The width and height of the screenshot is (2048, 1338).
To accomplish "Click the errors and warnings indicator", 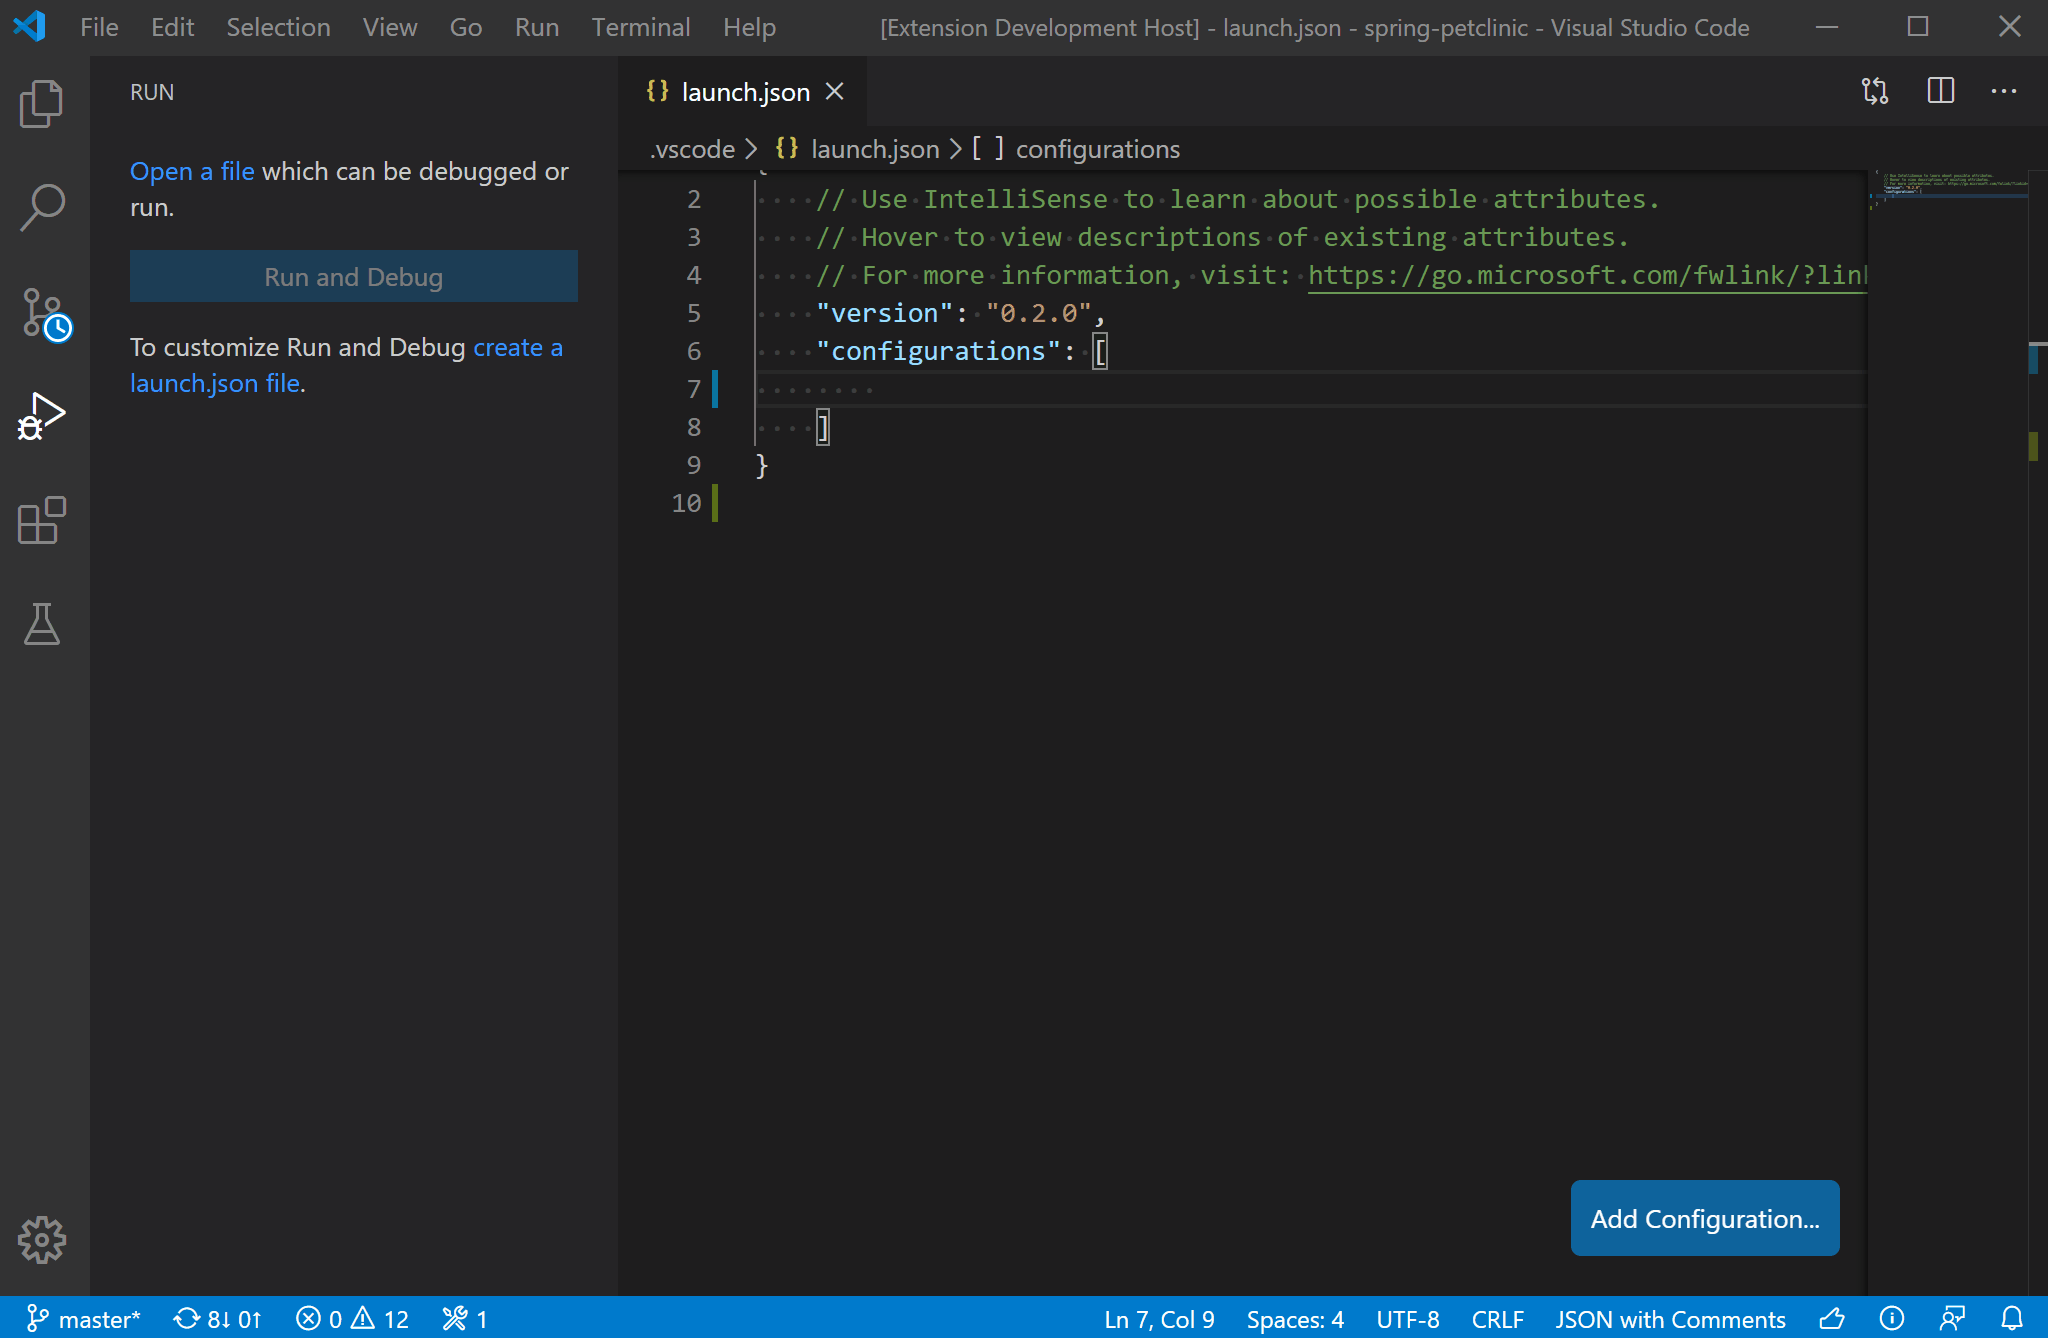I will coord(352,1319).
